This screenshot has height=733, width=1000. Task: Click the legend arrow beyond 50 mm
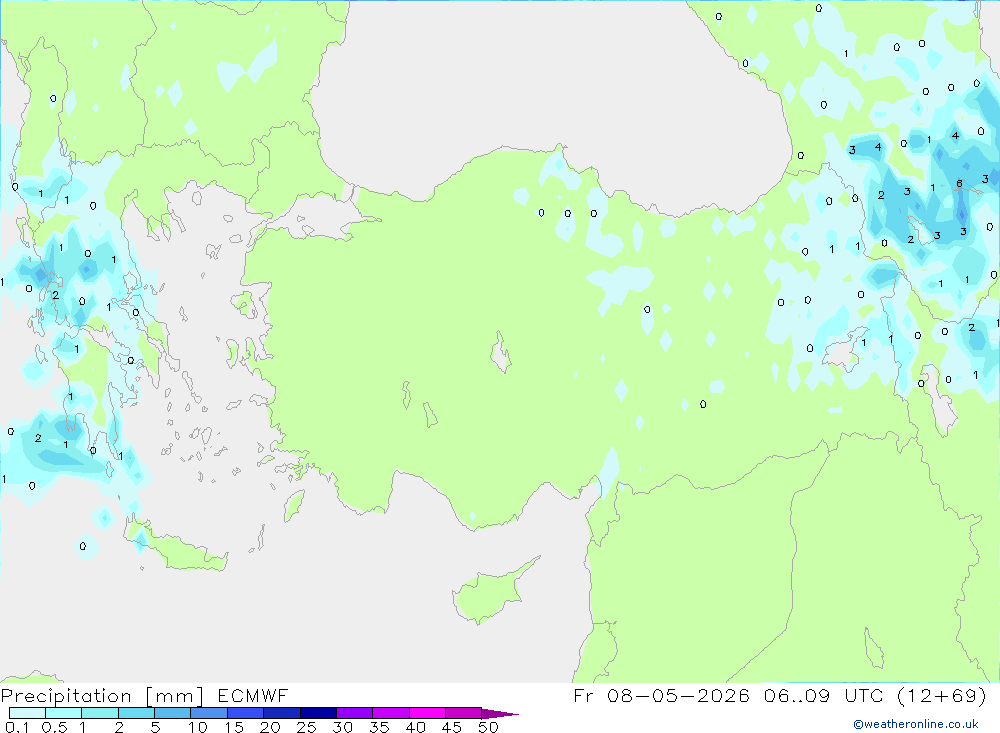pos(500,713)
